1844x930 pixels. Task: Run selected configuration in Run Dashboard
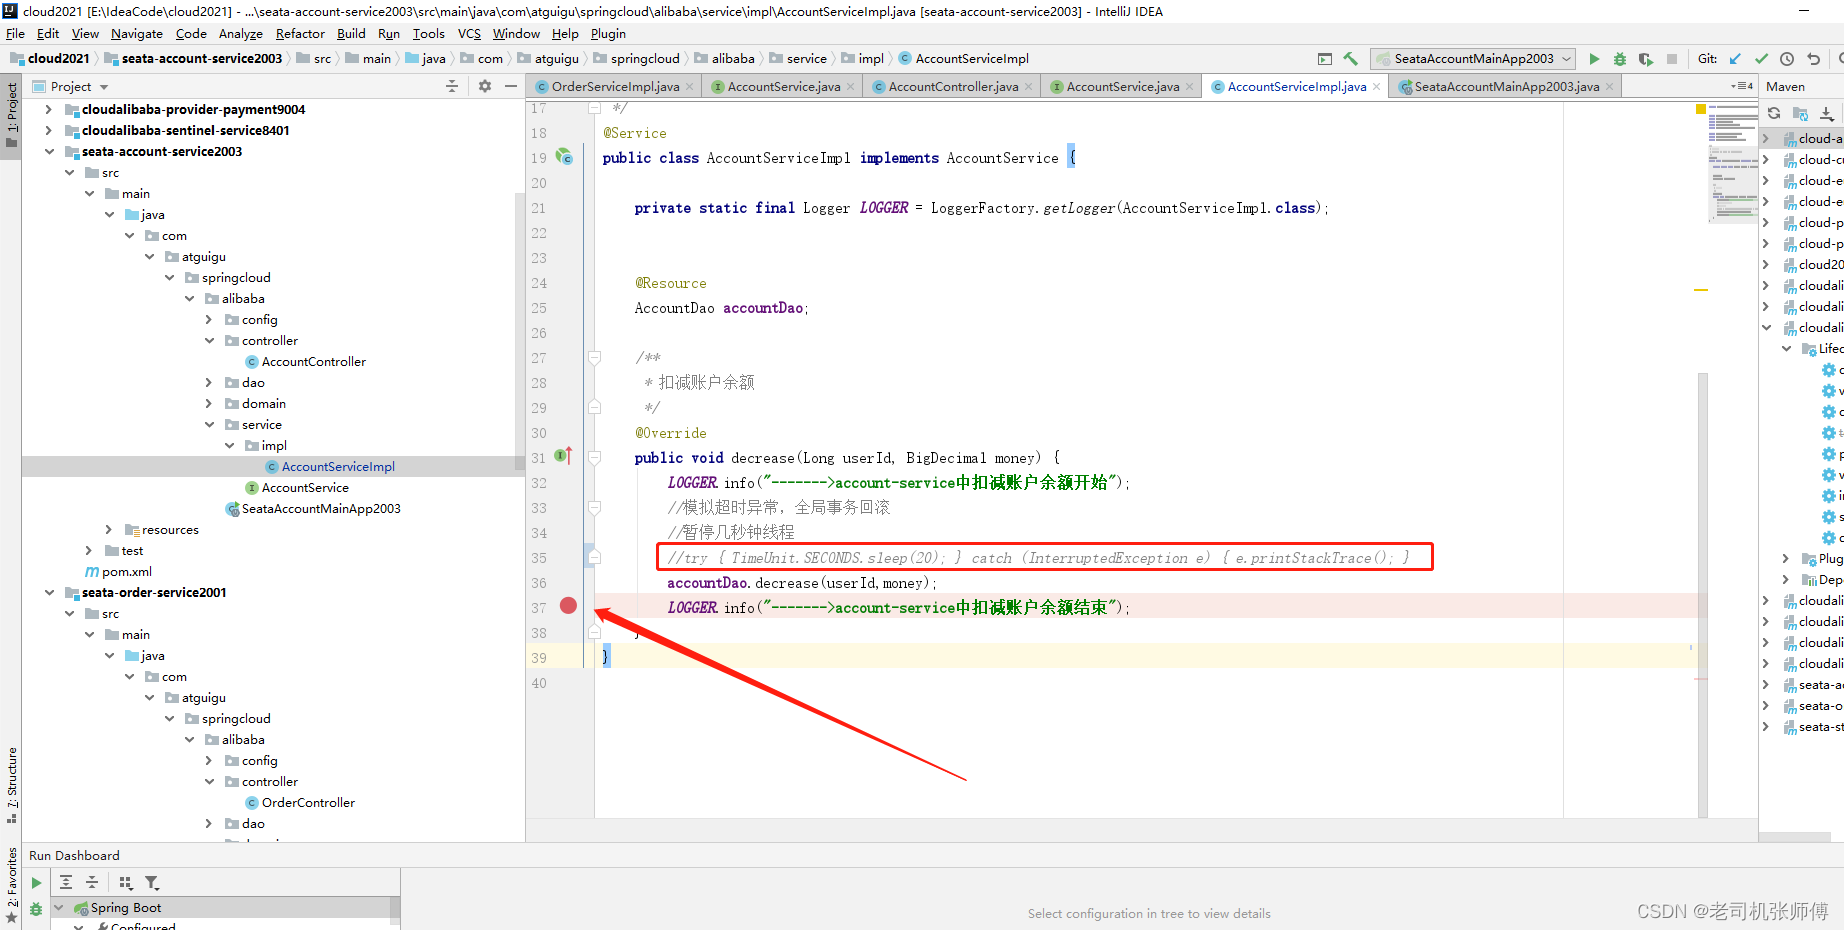coord(36,883)
